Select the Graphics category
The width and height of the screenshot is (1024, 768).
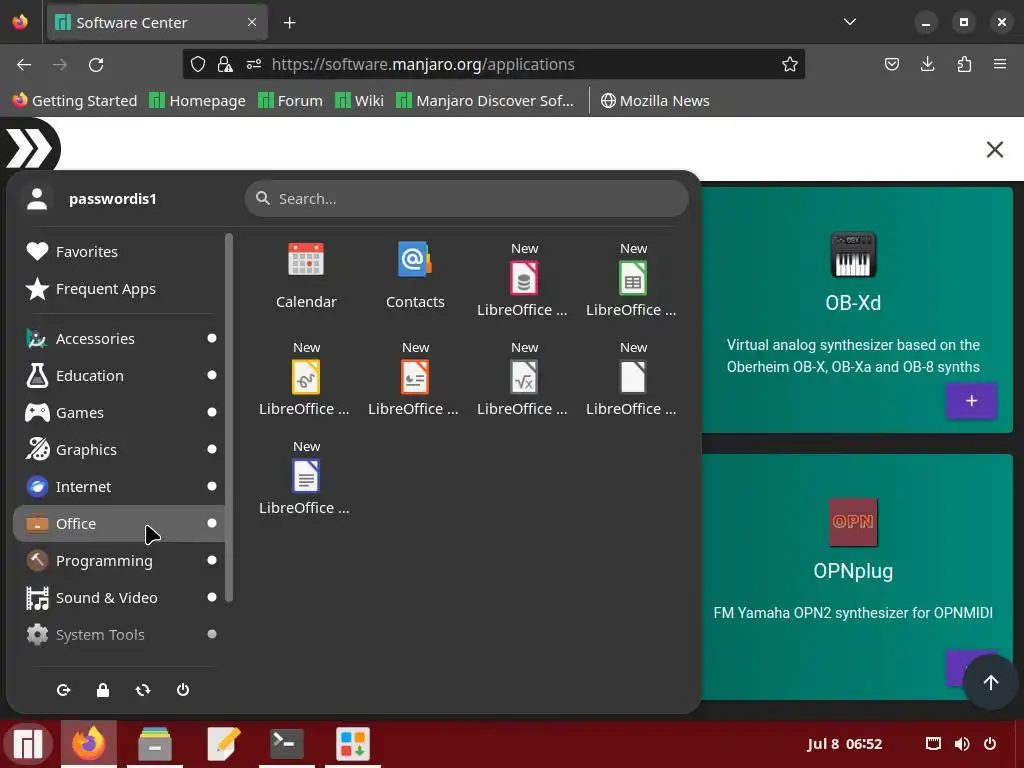pos(119,449)
